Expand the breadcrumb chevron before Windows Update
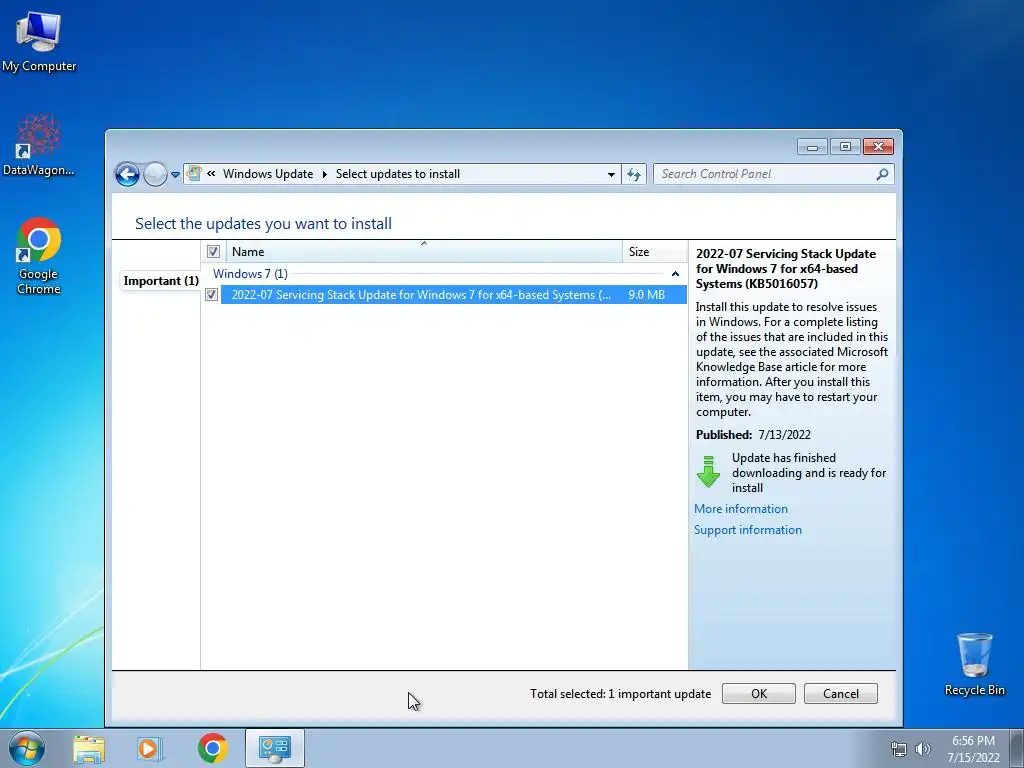Screen dimensions: 1024x768 pos(211,174)
